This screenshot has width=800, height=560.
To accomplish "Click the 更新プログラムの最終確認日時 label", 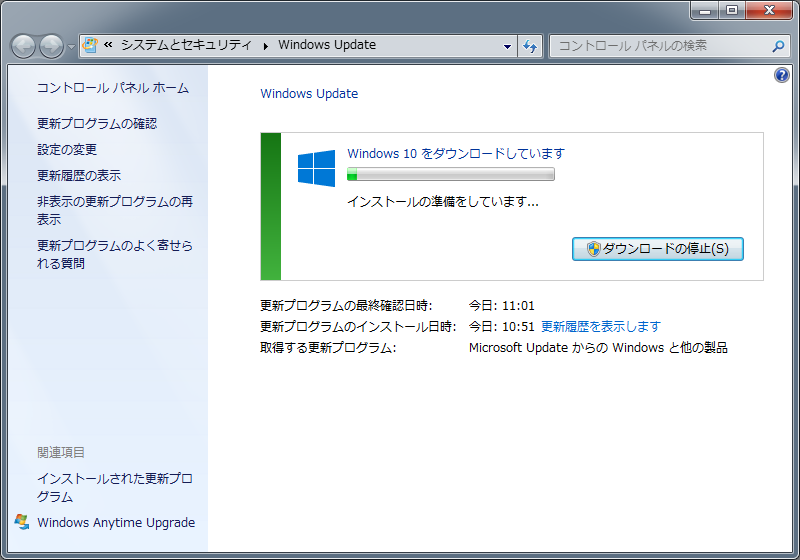I will (346, 306).
